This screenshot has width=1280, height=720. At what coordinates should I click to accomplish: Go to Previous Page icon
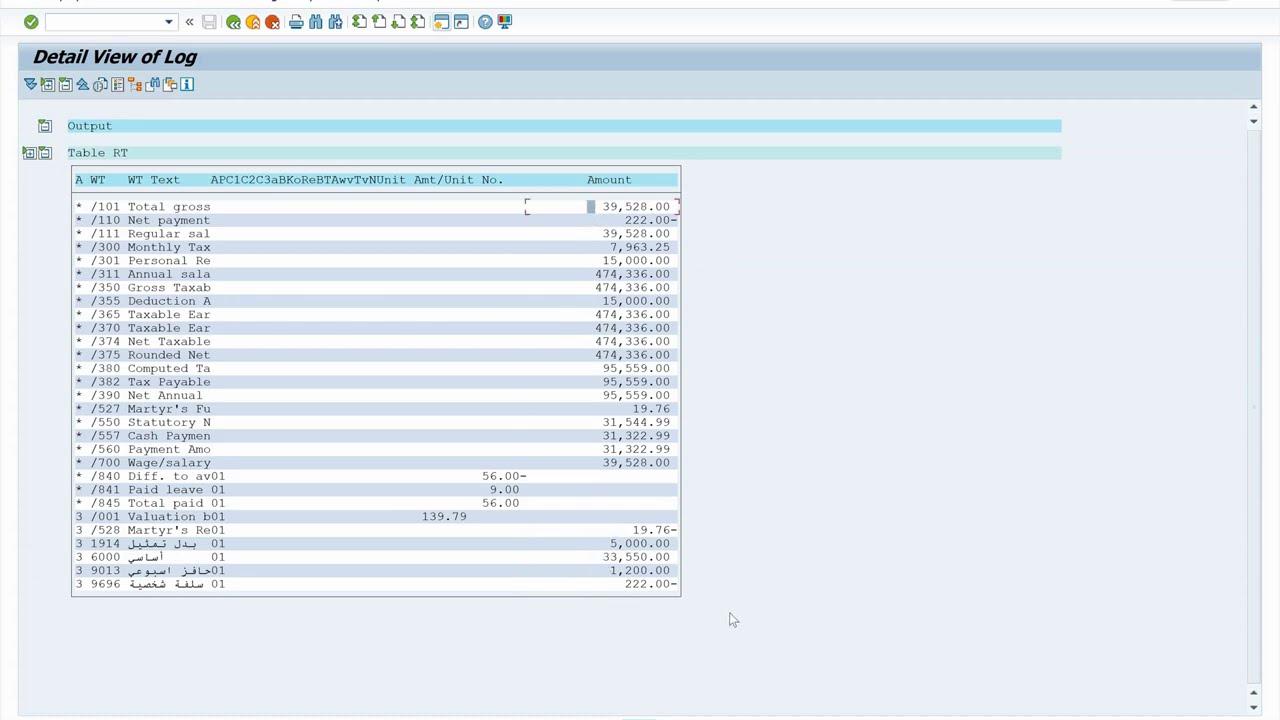coord(379,22)
